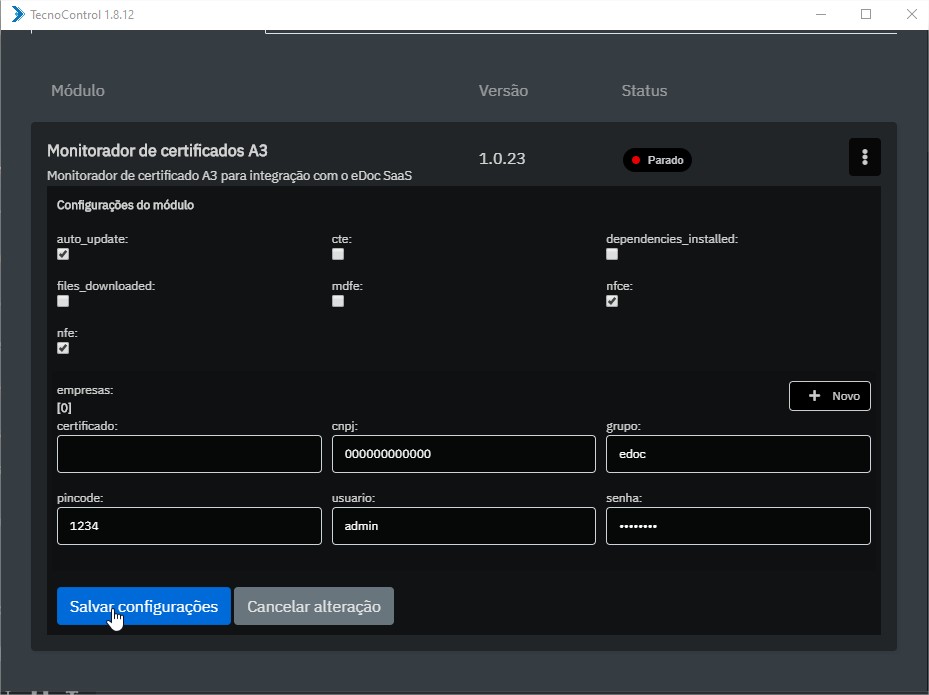The image size is (929, 695).
Task: Open the three-dot module options menu
Action: 864,157
